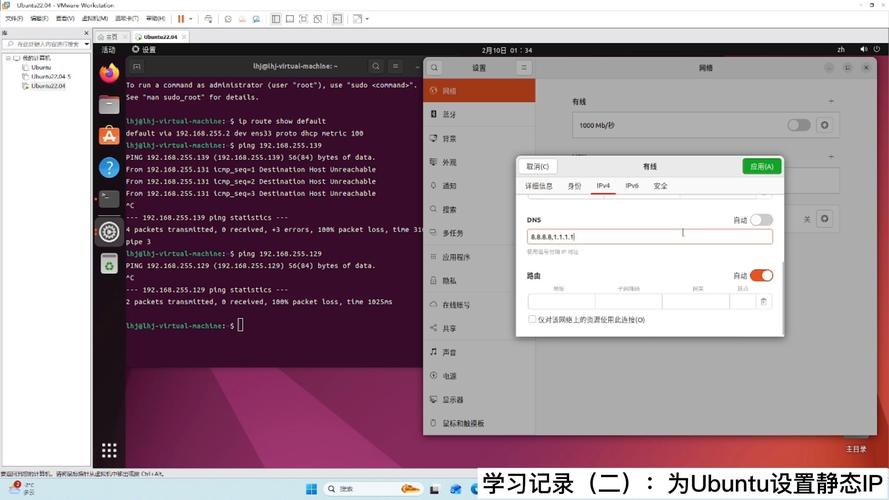Click Send Ctrl+Alt+Del toolbar icon
This screenshot has width=889, height=500.
209,19
